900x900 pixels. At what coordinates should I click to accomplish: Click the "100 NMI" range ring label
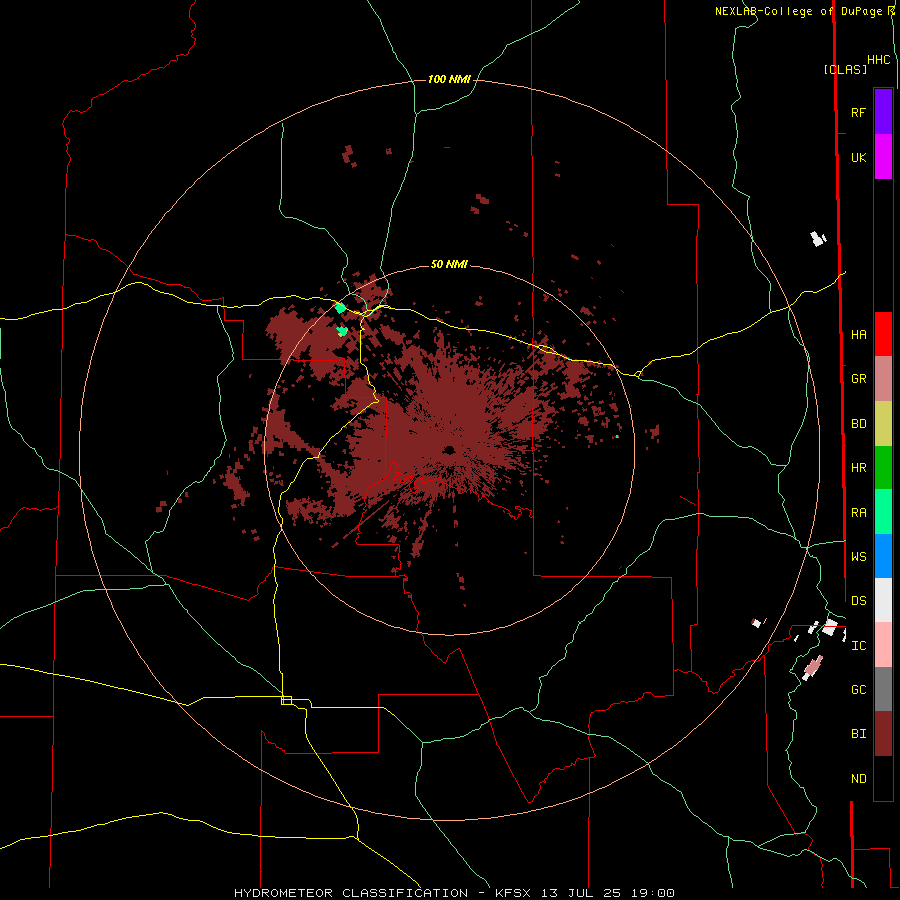449,79
